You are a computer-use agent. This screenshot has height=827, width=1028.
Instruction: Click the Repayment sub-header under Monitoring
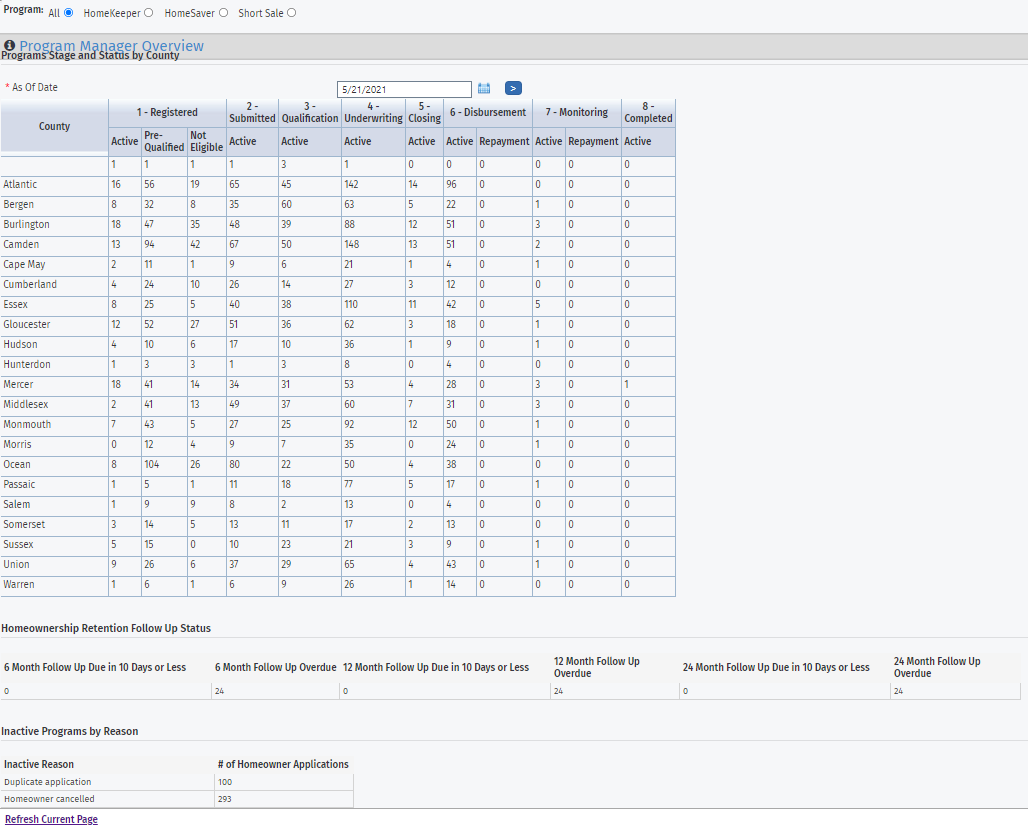click(593, 141)
